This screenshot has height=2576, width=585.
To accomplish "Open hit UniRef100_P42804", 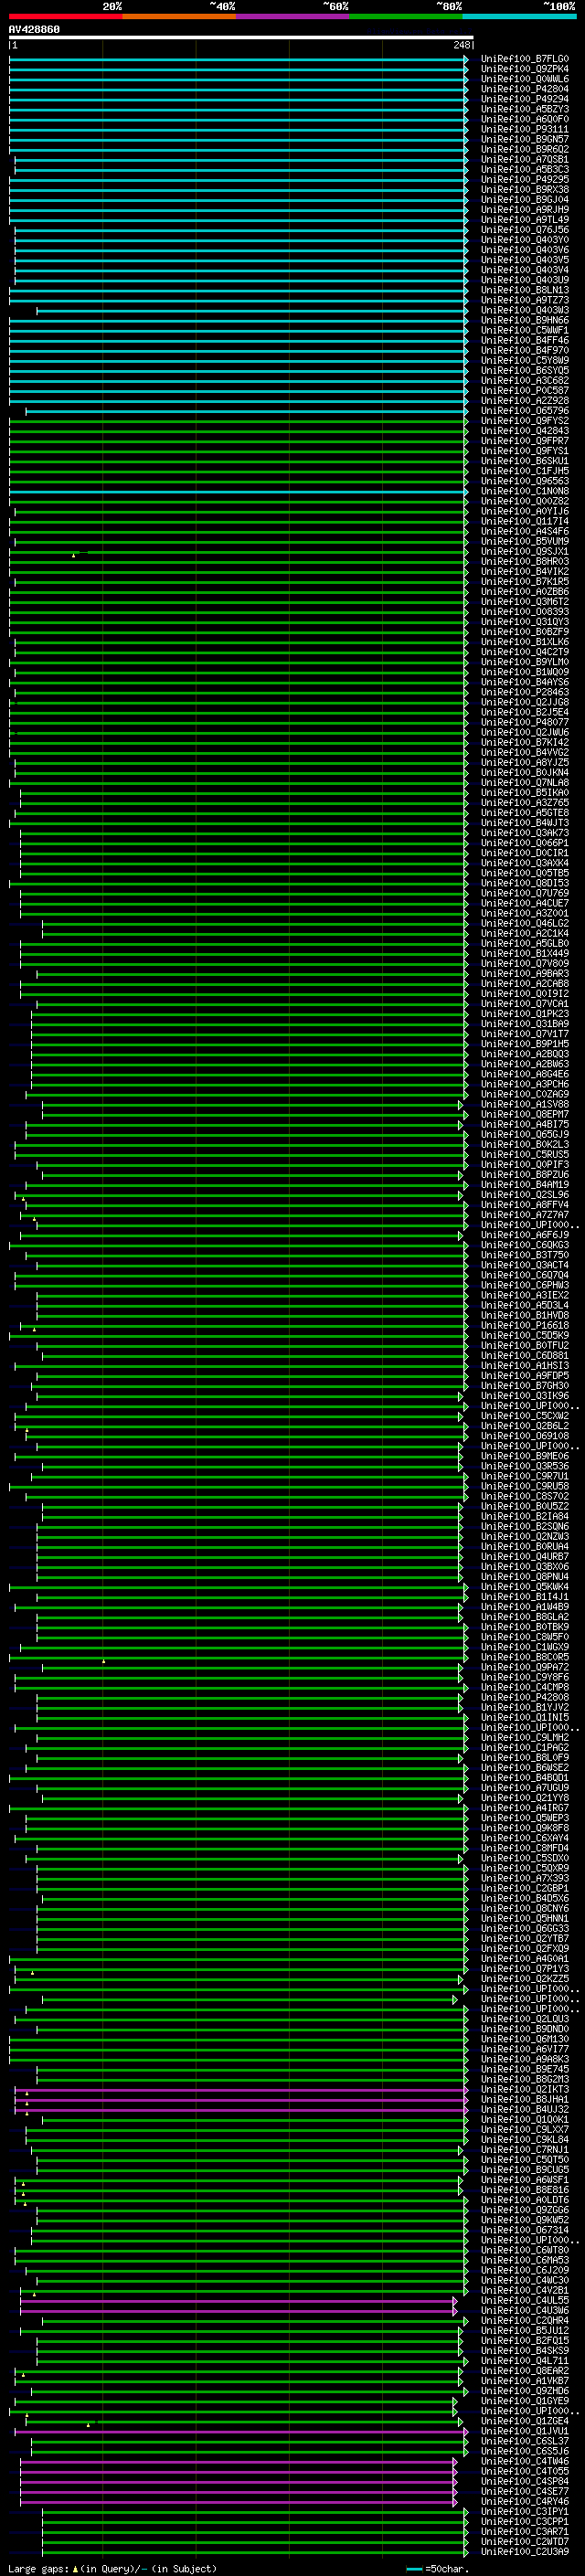I will (x=525, y=89).
